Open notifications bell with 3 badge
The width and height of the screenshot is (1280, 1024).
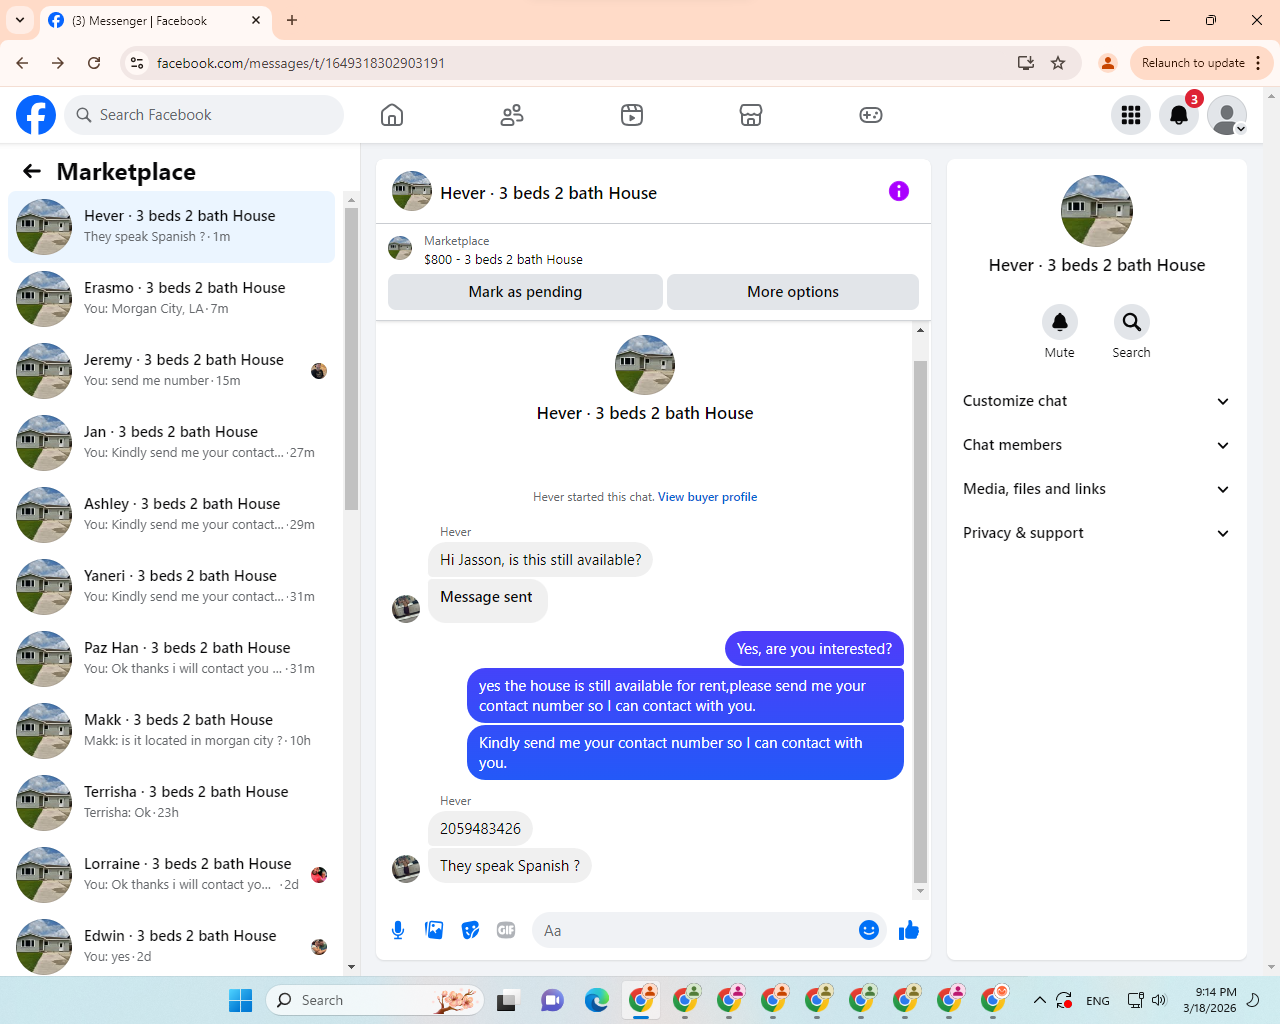(x=1179, y=115)
